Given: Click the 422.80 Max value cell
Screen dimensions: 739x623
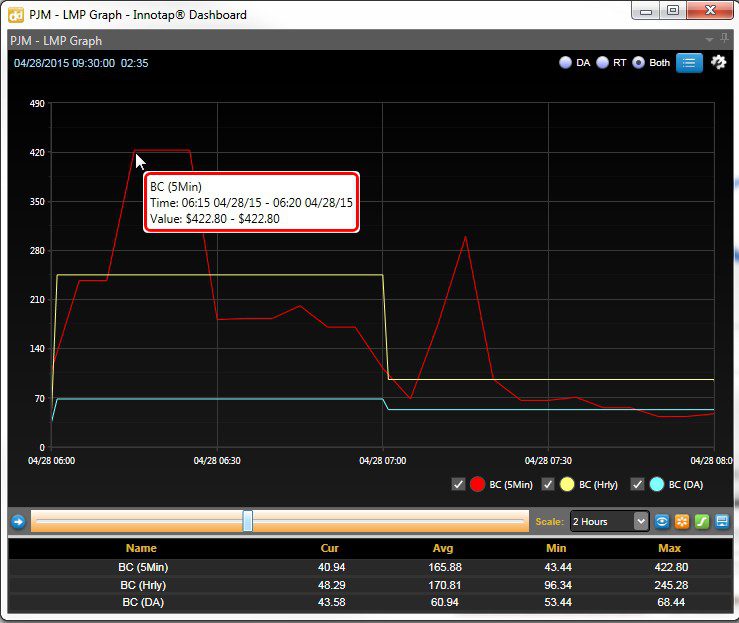Looking at the screenshot, I should click(671, 567).
